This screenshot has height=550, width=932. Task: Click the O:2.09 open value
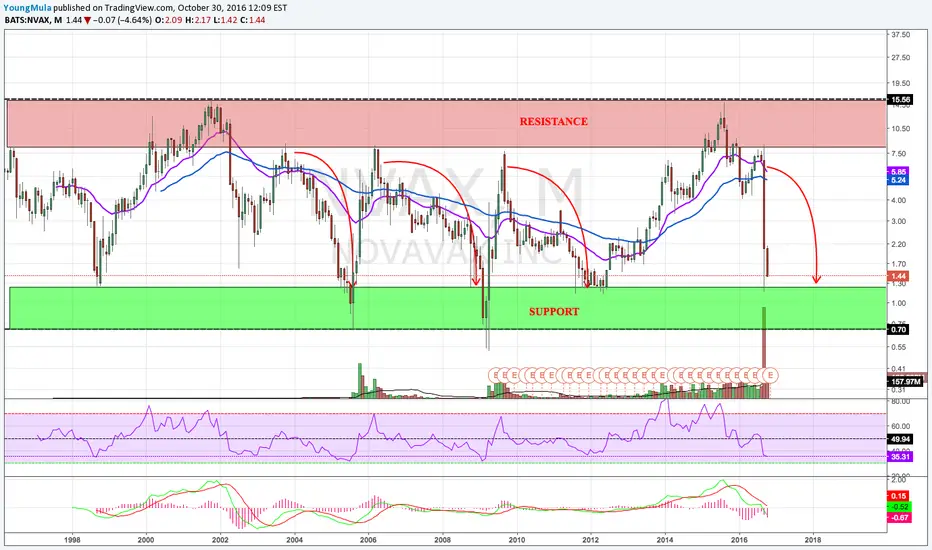pos(168,20)
